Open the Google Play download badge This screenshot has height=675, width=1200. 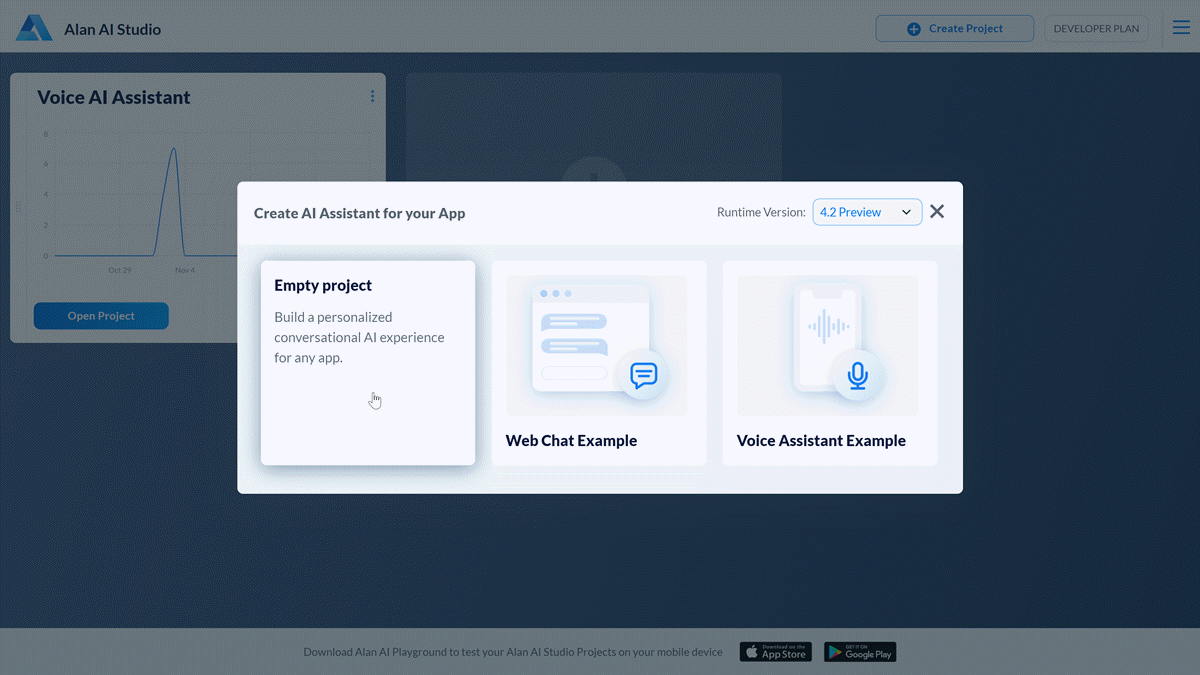(x=860, y=652)
